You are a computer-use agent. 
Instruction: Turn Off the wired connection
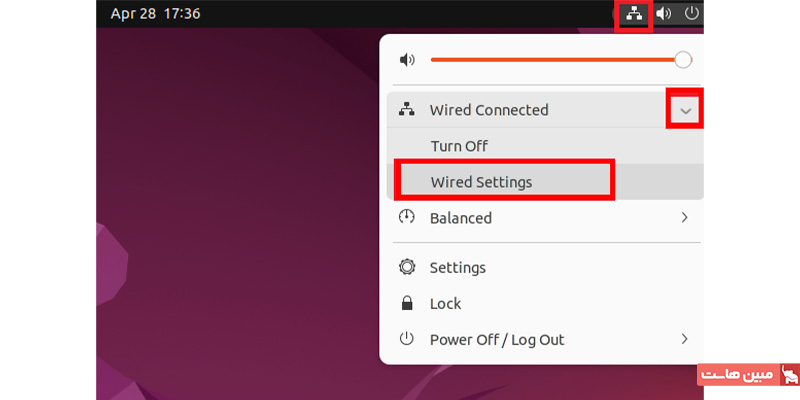coord(459,146)
